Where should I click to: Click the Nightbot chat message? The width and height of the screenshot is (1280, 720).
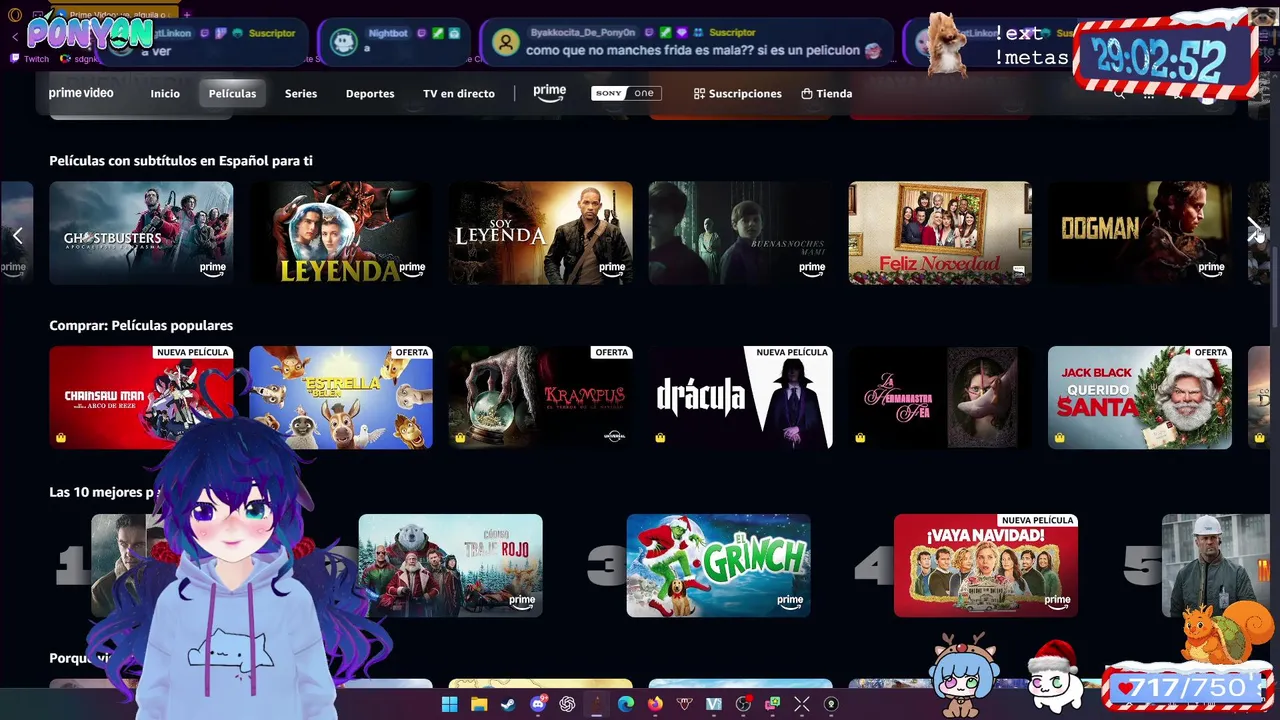pos(395,41)
